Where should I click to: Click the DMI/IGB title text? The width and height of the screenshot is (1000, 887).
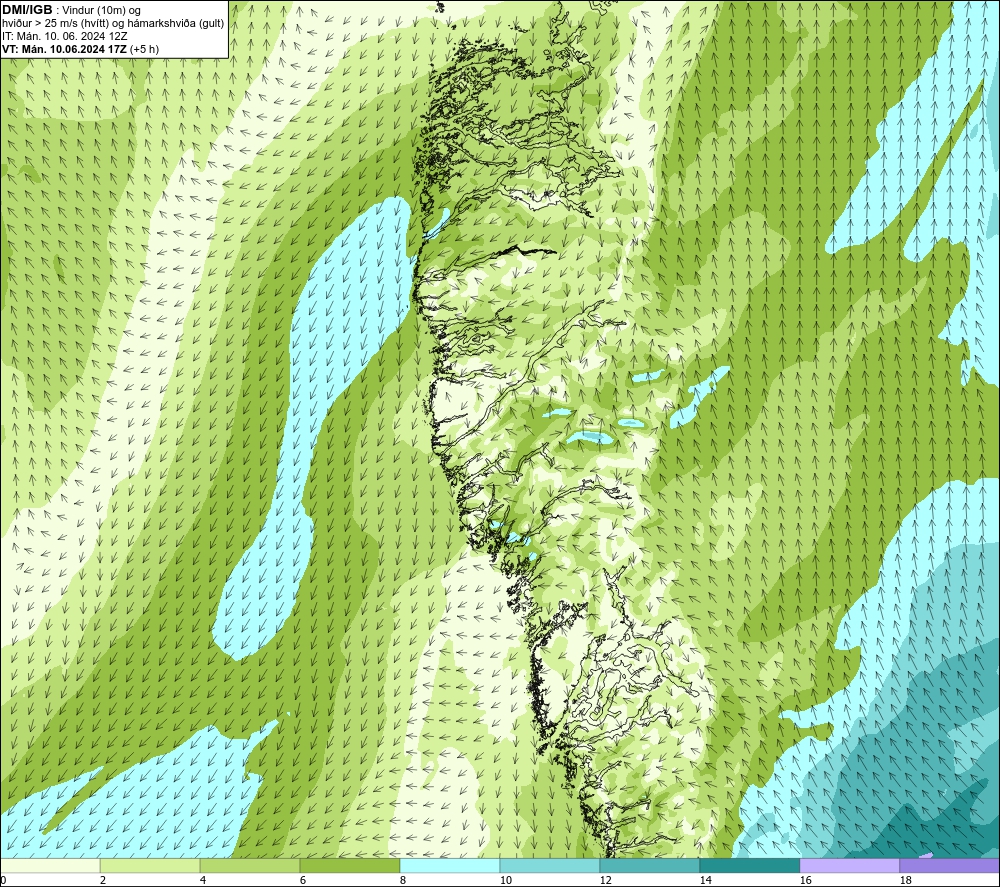27,10
